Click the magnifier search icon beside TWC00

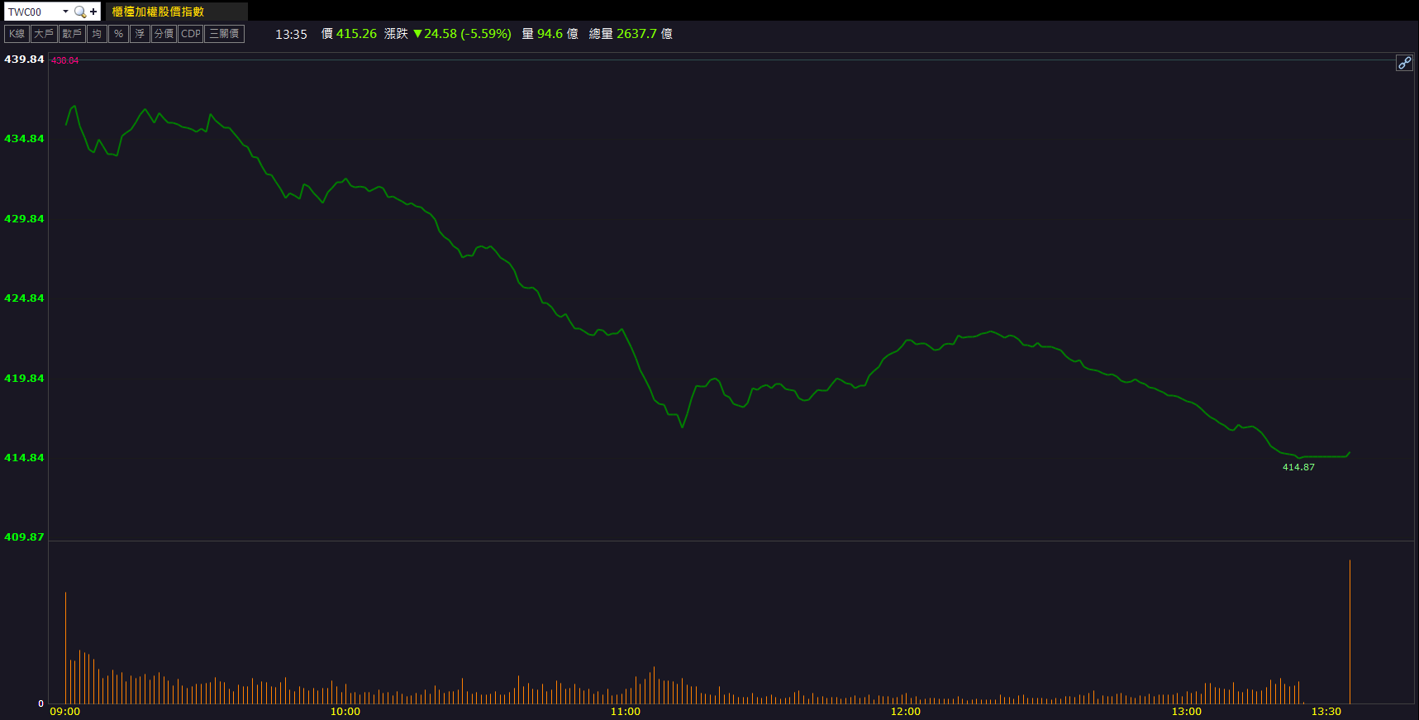point(80,12)
